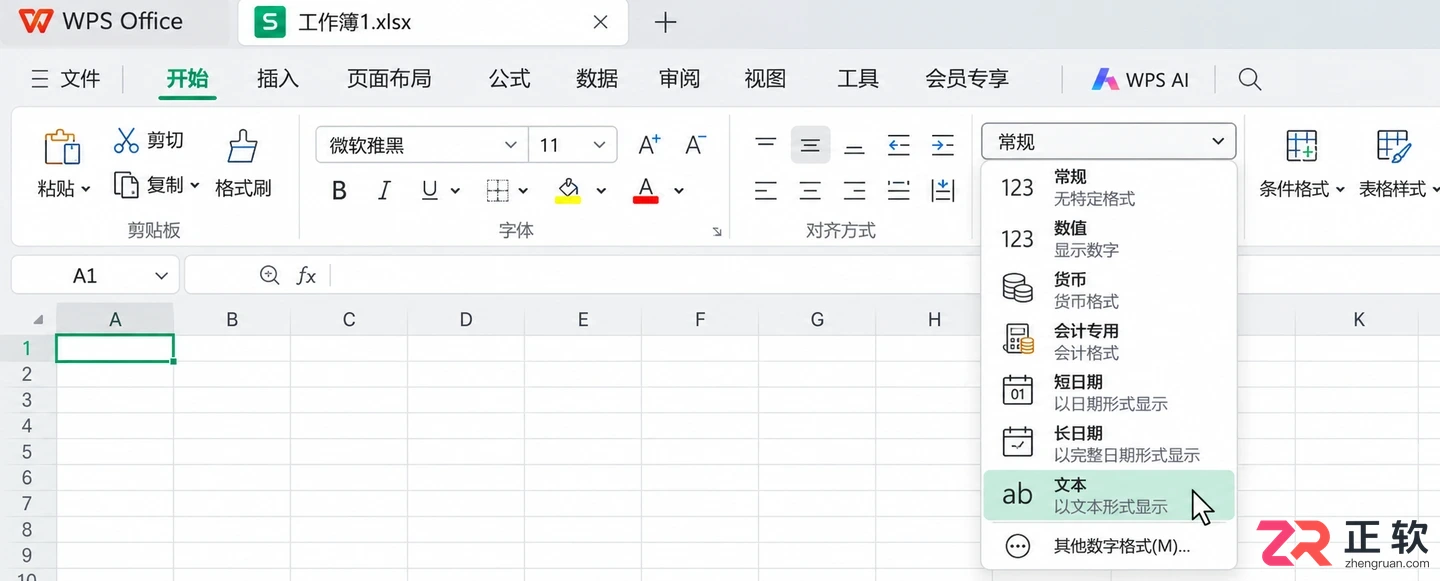Viewport: 1440px width, 581px height.
Task: Apply yellow fill color bucket
Action: (568, 190)
